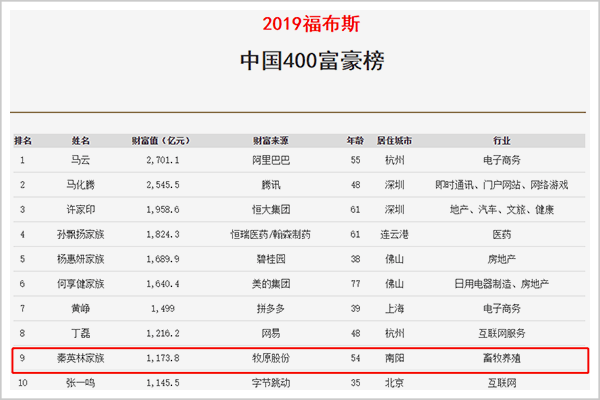Select the wealth value '2,701.1'
This screenshot has height=400, width=600.
(x=163, y=160)
